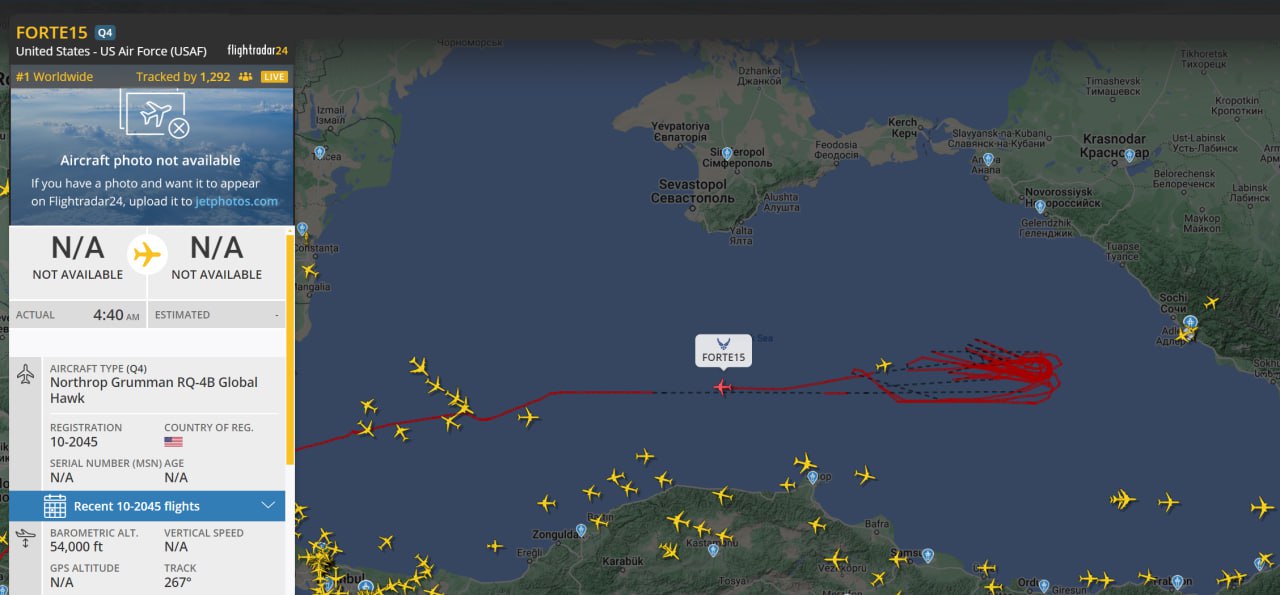This screenshot has height=595, width=1280.
Task: Click the FORTE15 USAF label on map
Action: [x=723, y=350]
